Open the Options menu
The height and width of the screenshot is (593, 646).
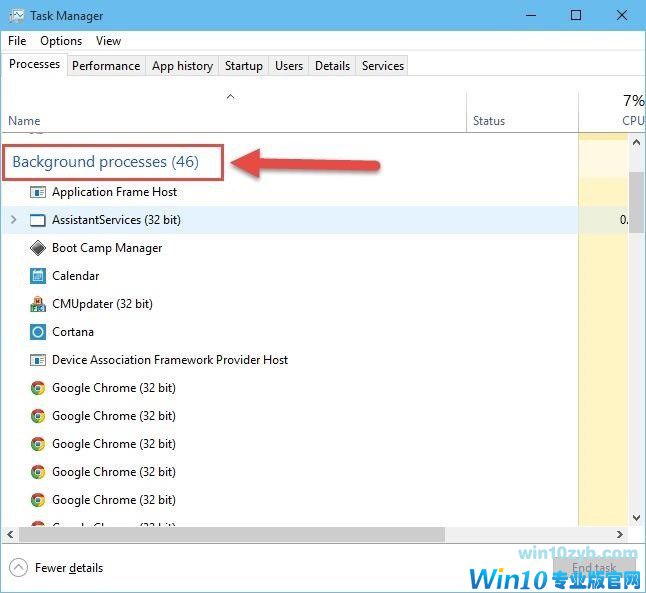tap(61, 41)
